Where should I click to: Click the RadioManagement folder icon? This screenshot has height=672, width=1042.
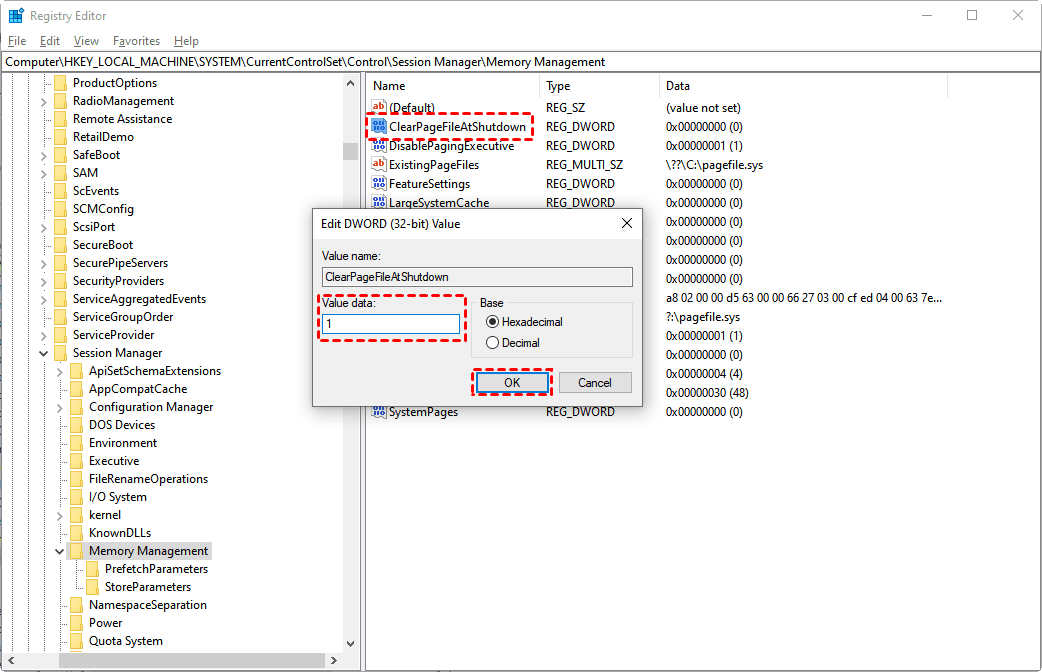[60, 101]
